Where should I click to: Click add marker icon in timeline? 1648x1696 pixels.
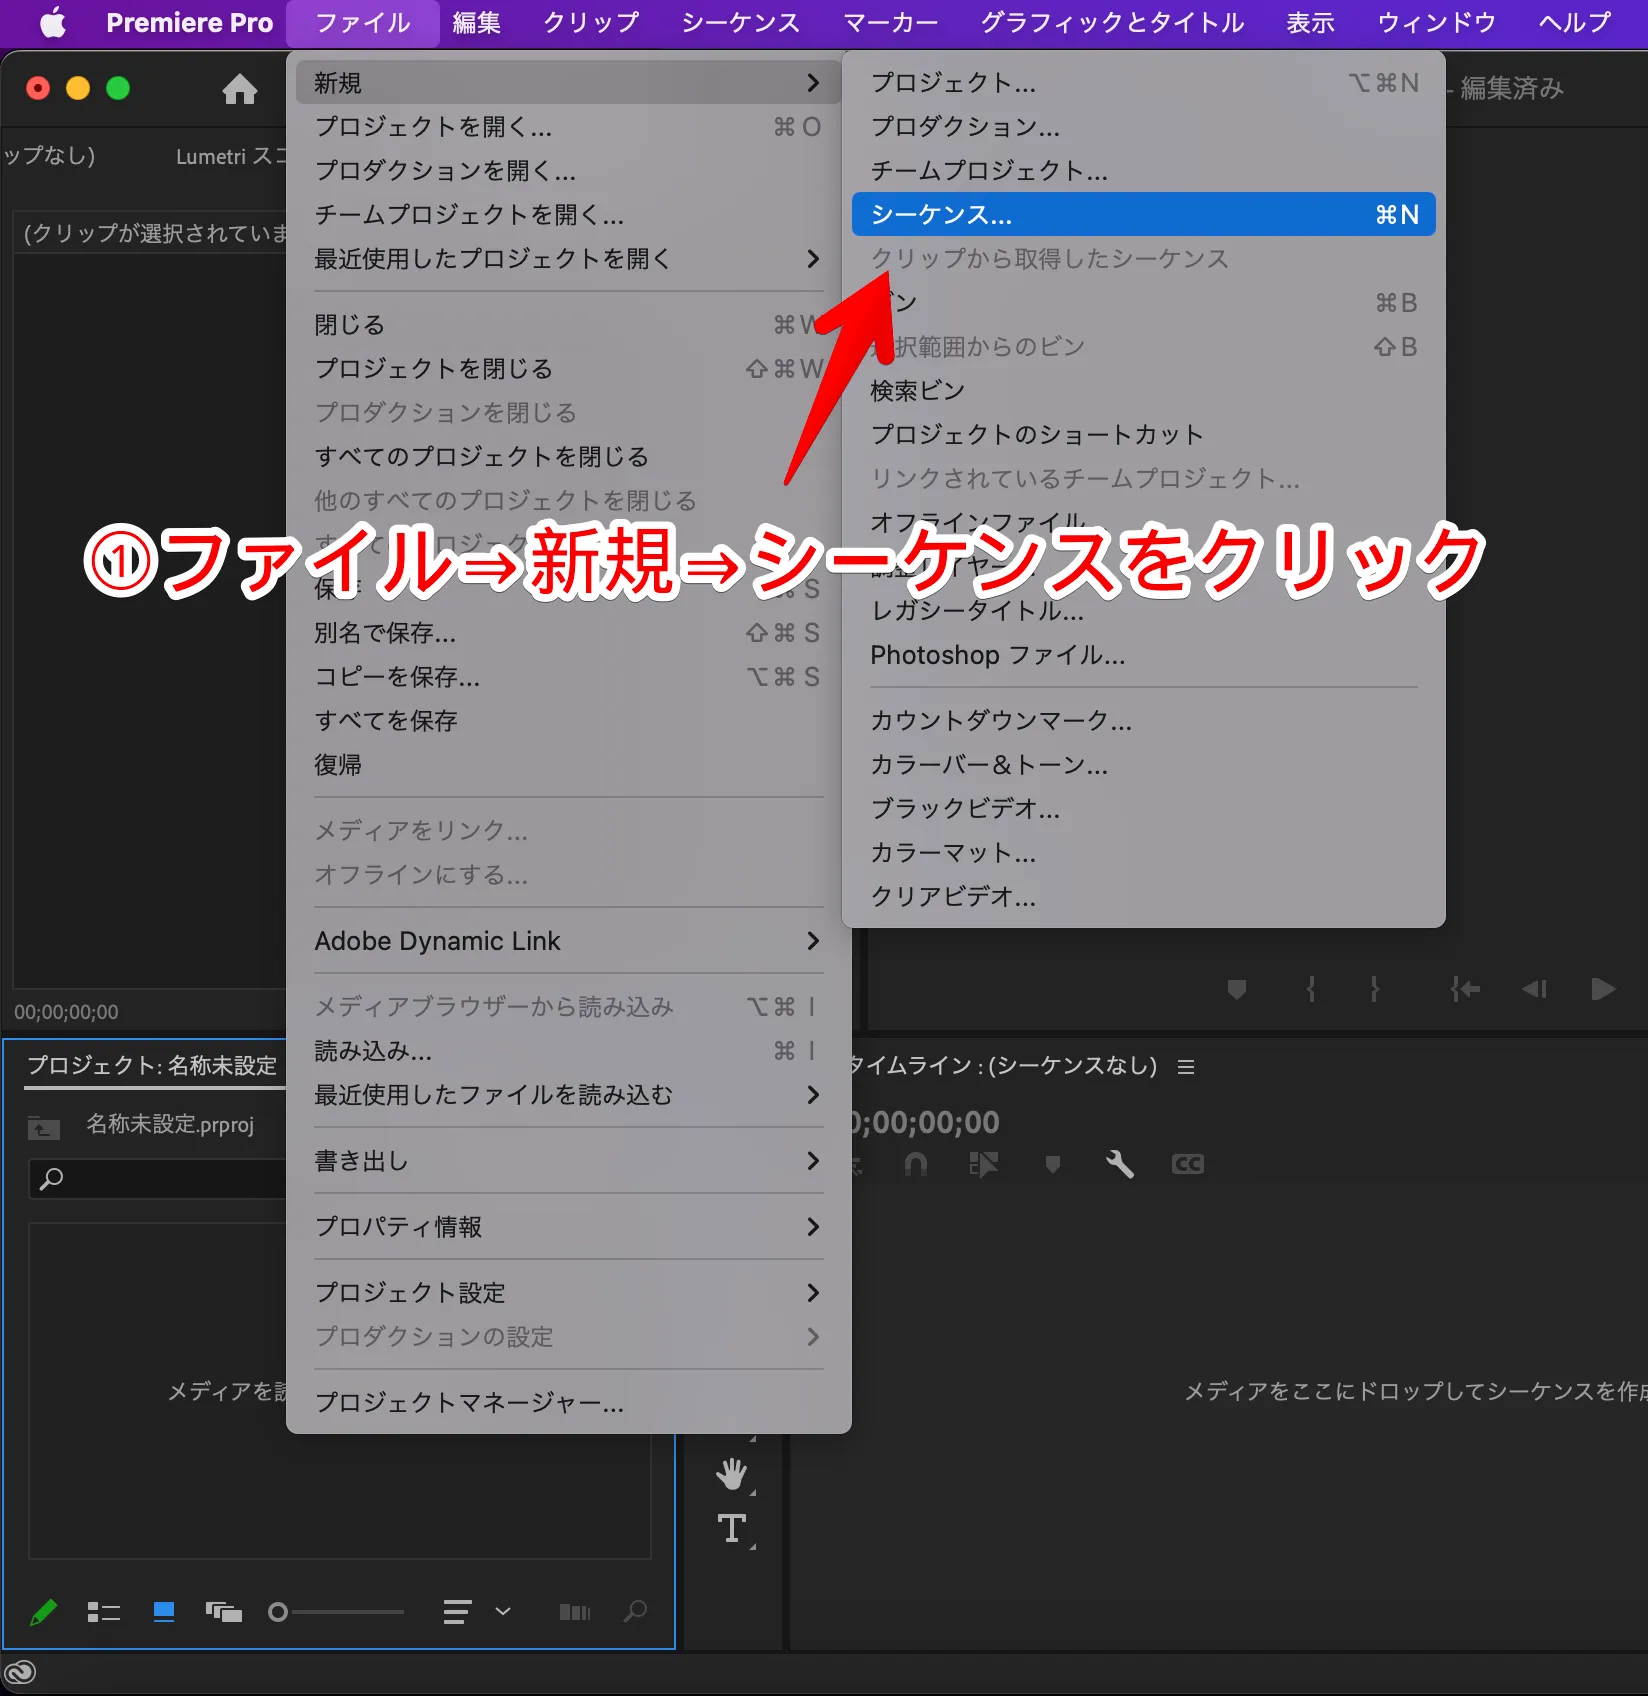pos(1052,1164)
